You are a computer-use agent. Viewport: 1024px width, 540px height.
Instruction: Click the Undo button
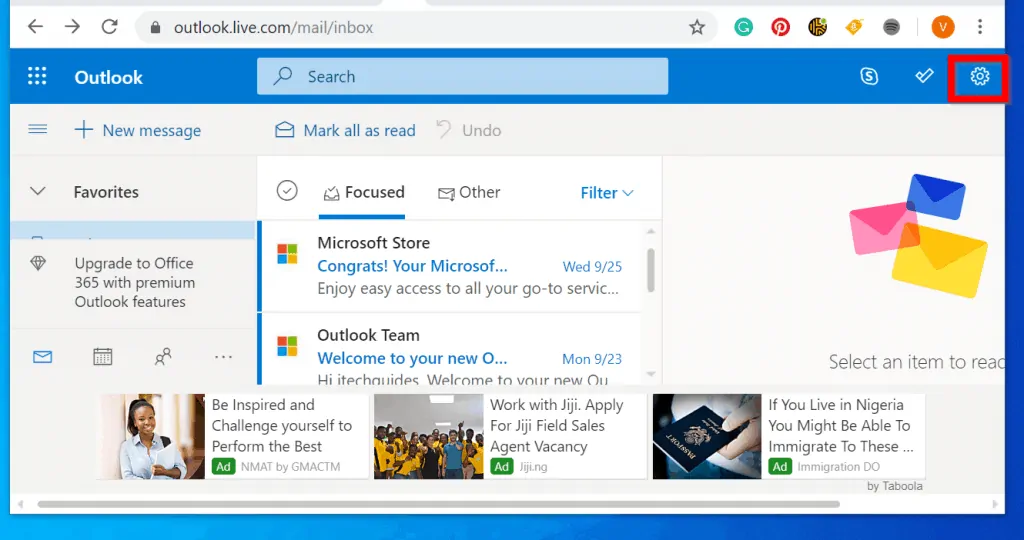pyautogui.click(x=469, y=130)
